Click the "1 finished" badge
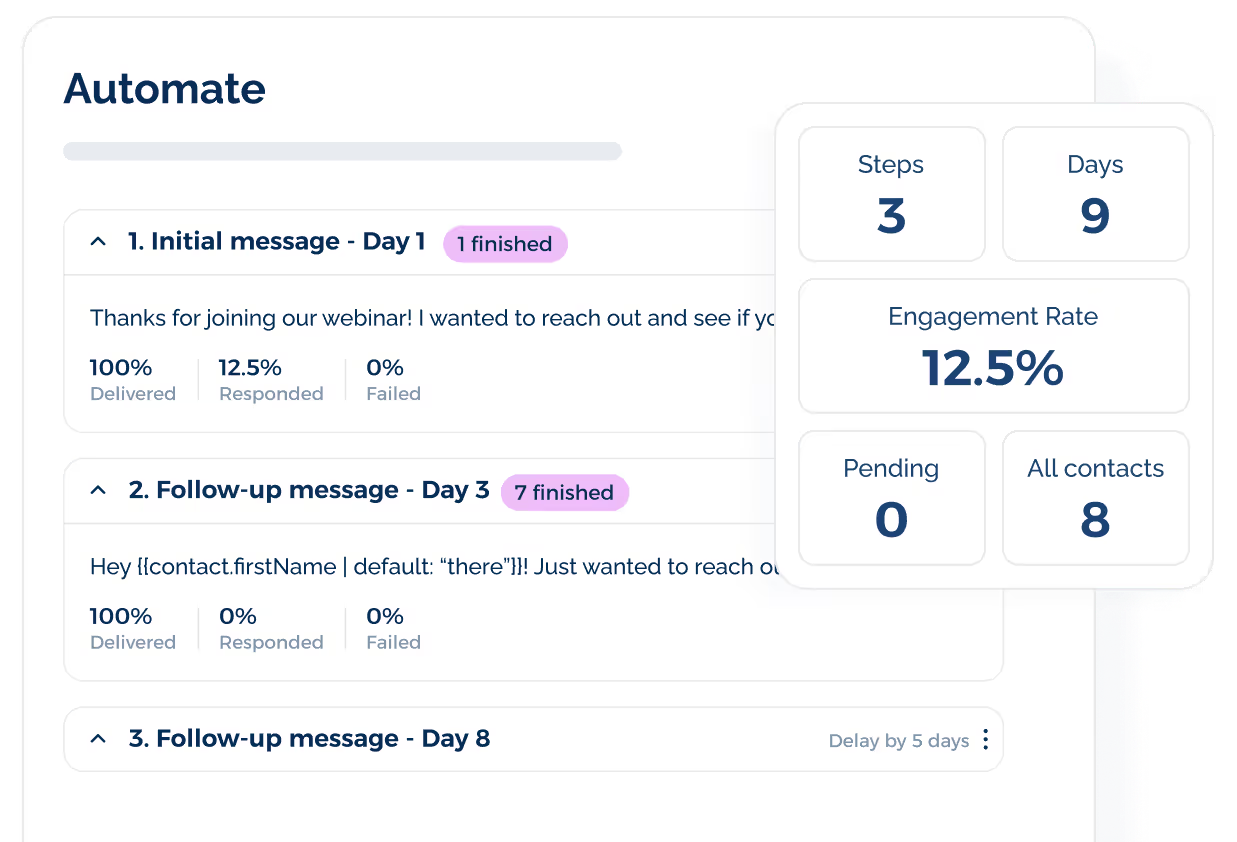 tap(505, 244)
